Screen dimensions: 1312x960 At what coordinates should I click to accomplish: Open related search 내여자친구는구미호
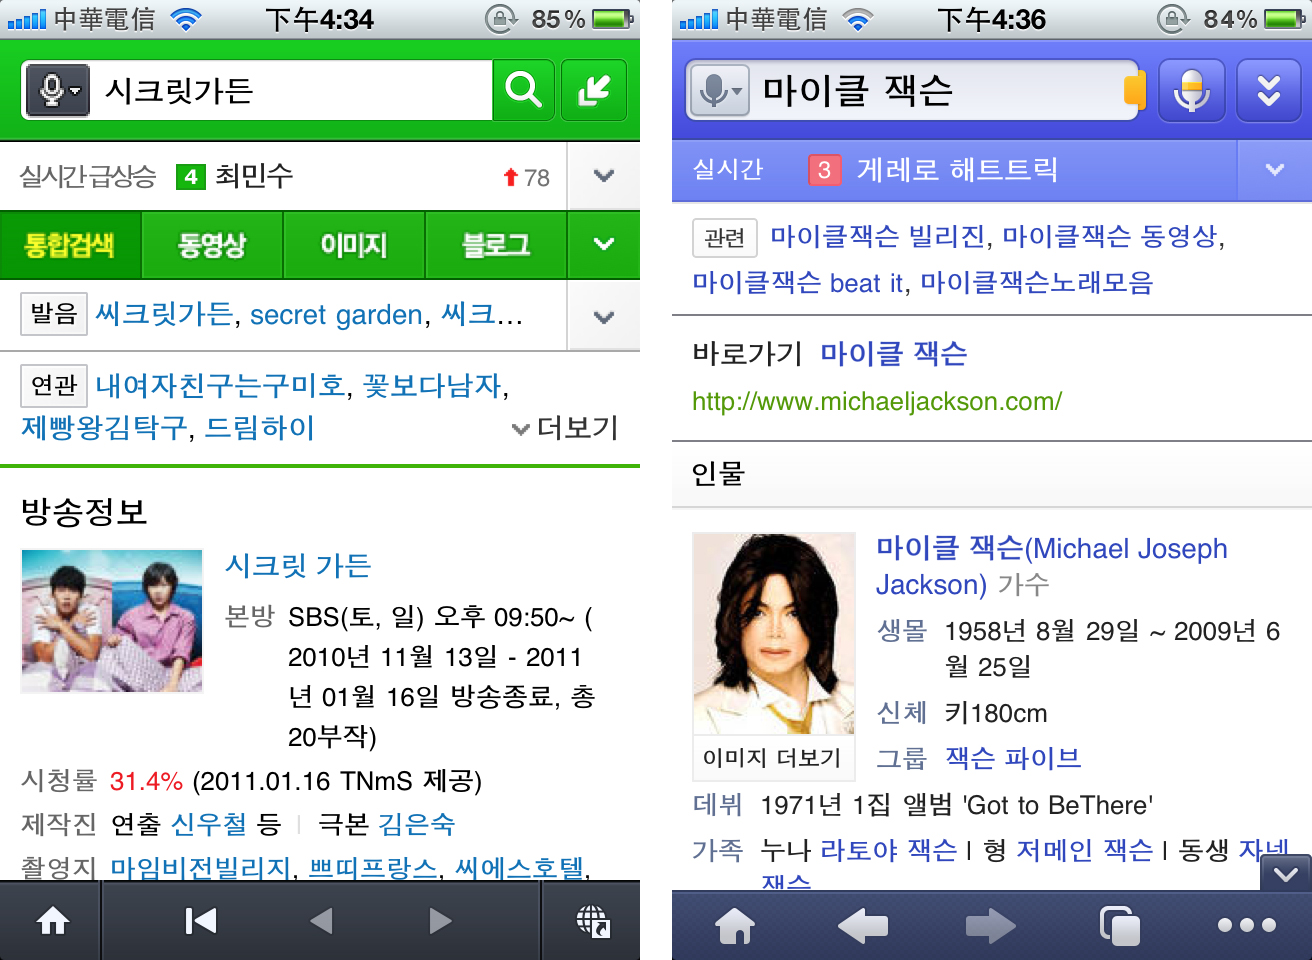point(220,385)
